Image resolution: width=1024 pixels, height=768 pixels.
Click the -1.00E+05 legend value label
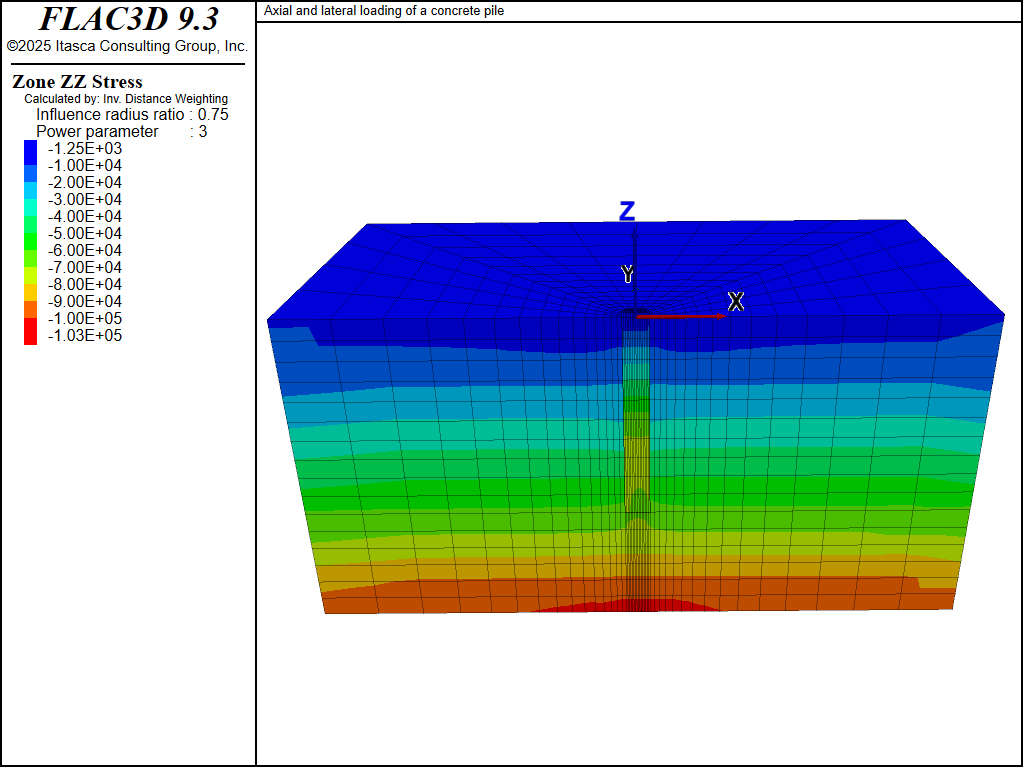tap(84, 319)
